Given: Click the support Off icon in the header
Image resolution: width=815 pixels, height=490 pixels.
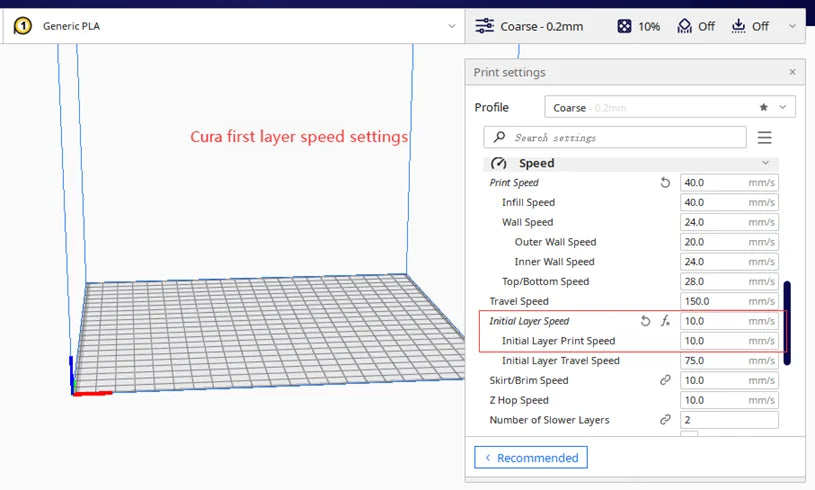Looking at the screenshot, I should [x=685, y=26].
